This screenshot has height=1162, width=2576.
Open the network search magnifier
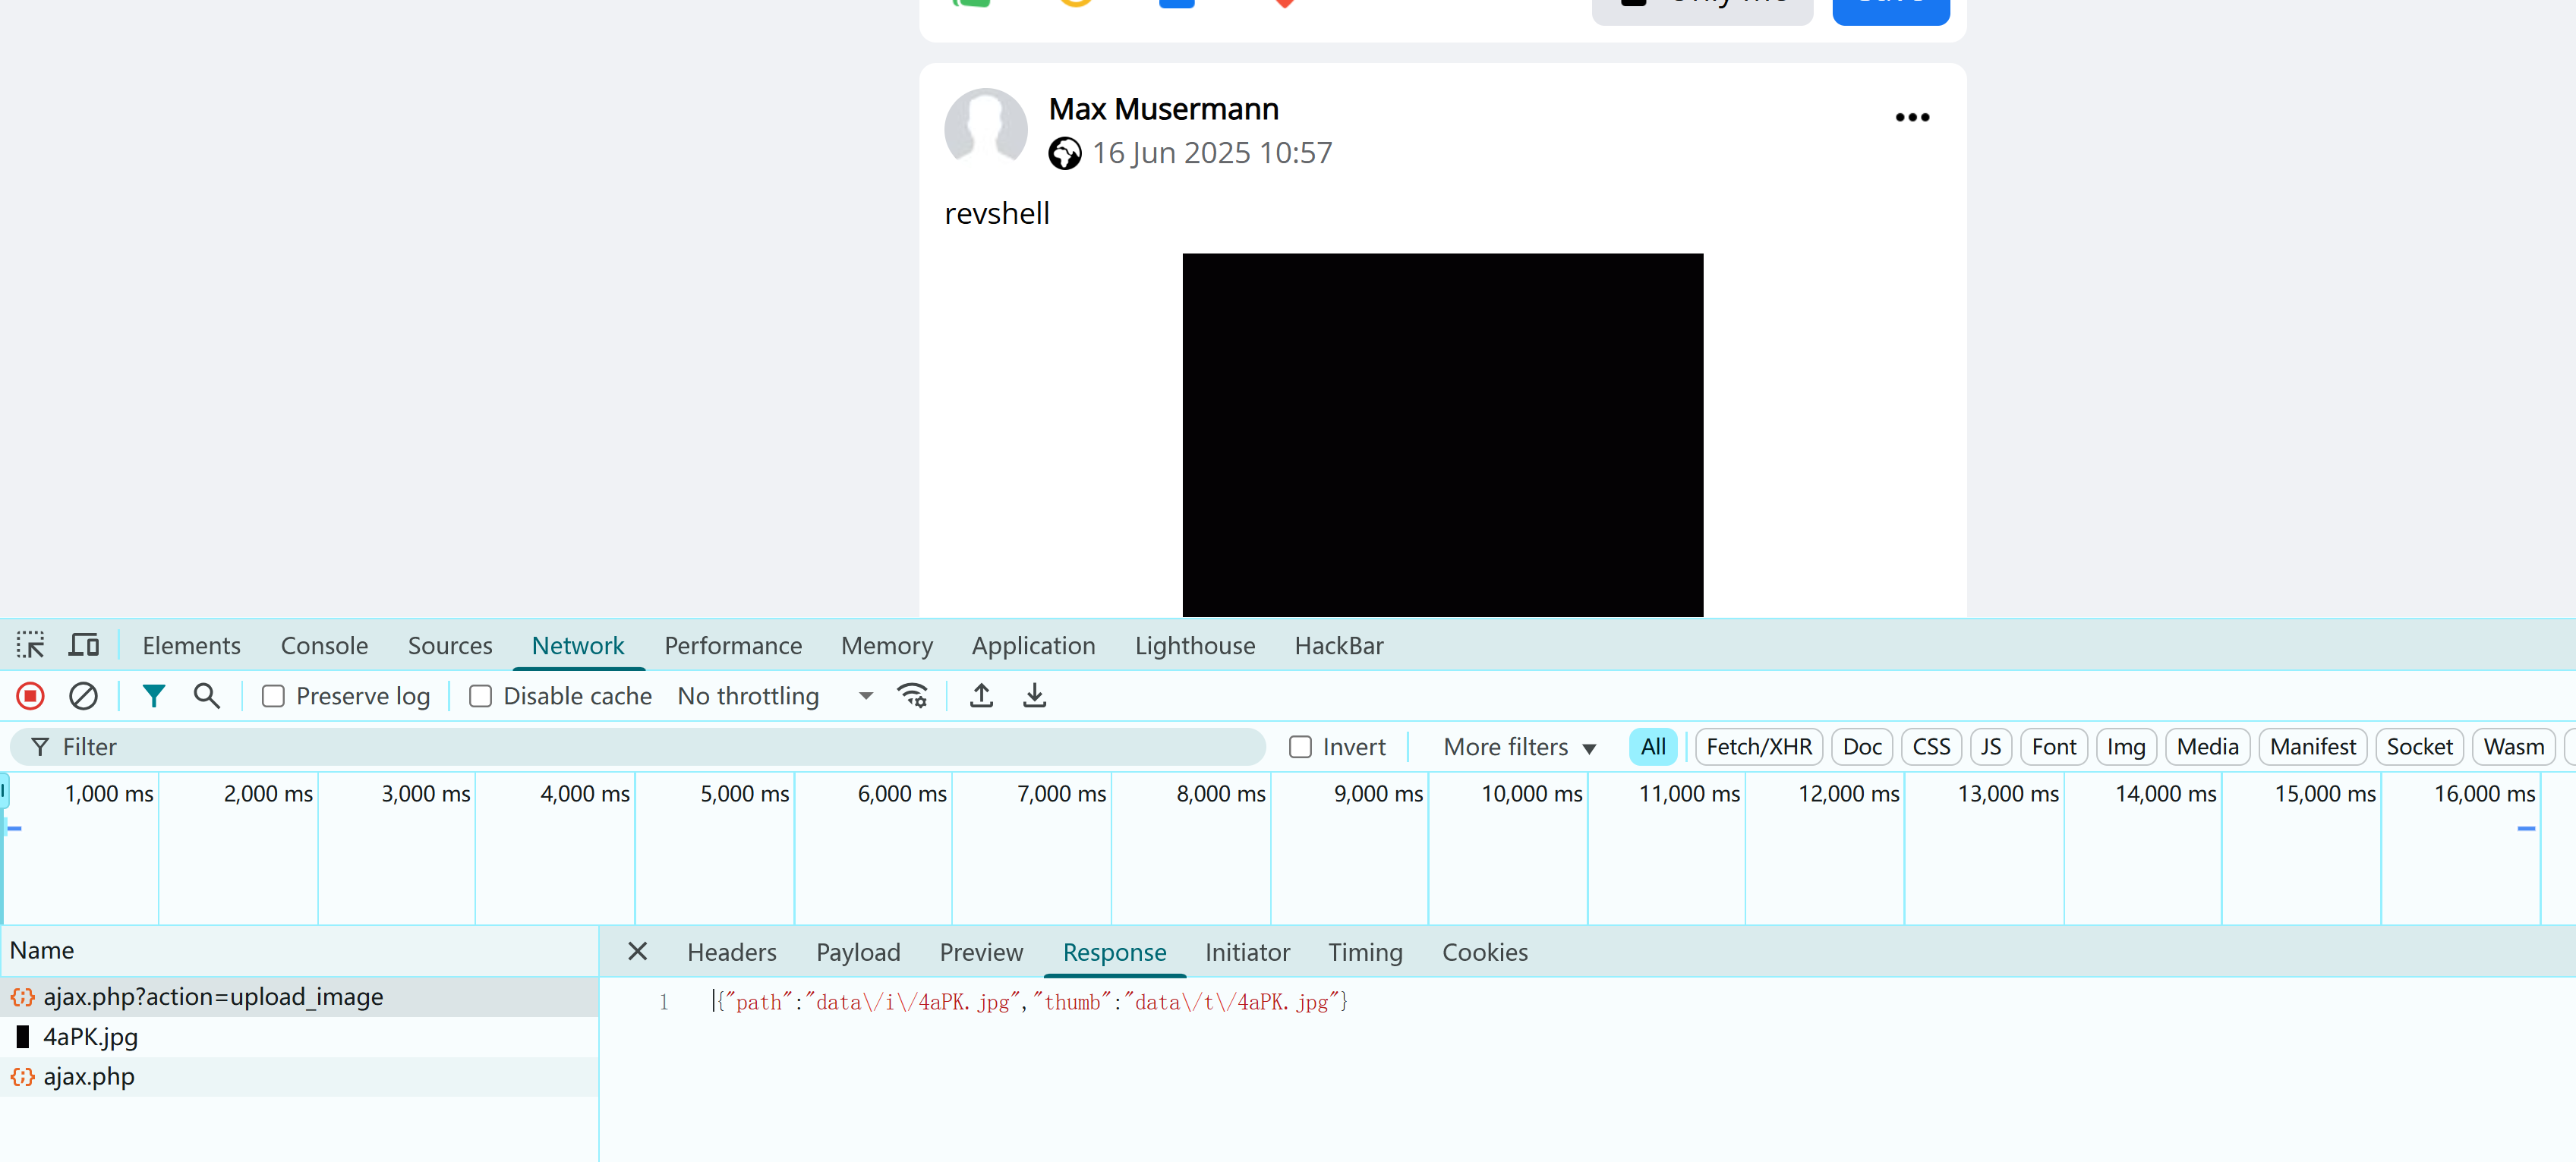coord(207,696)
